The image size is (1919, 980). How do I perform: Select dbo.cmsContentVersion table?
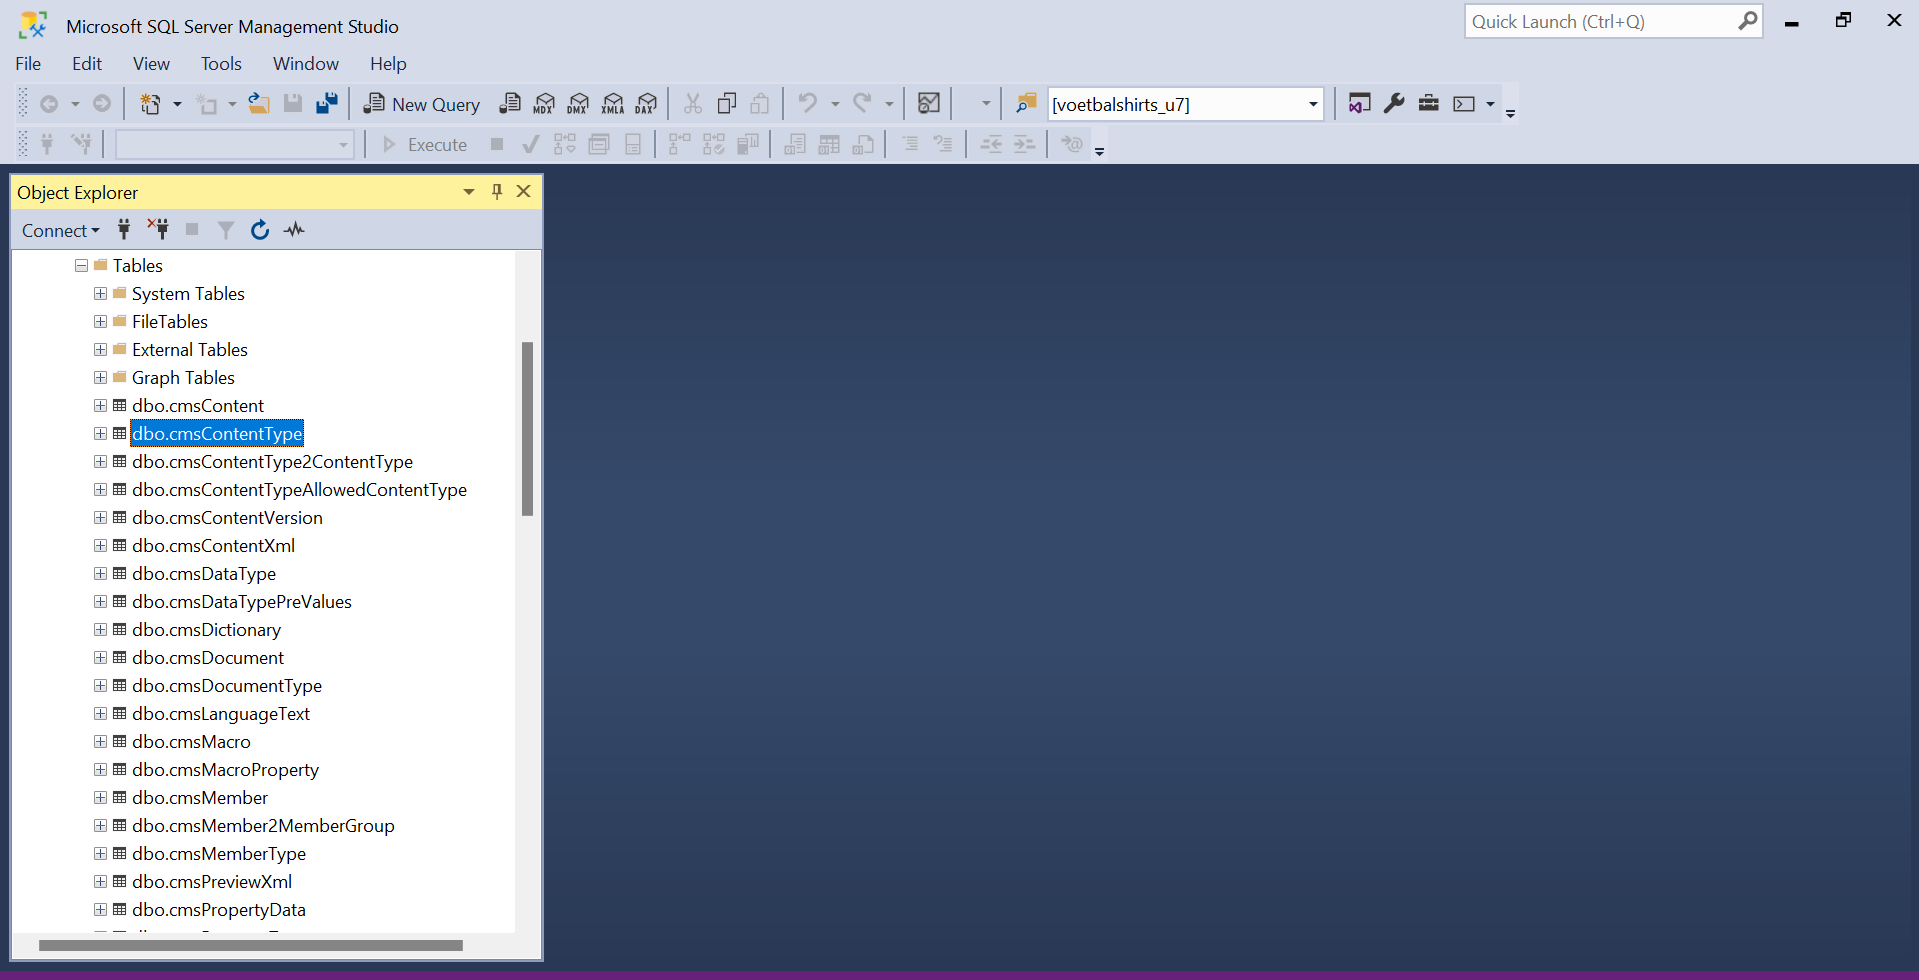click(227, 518)
